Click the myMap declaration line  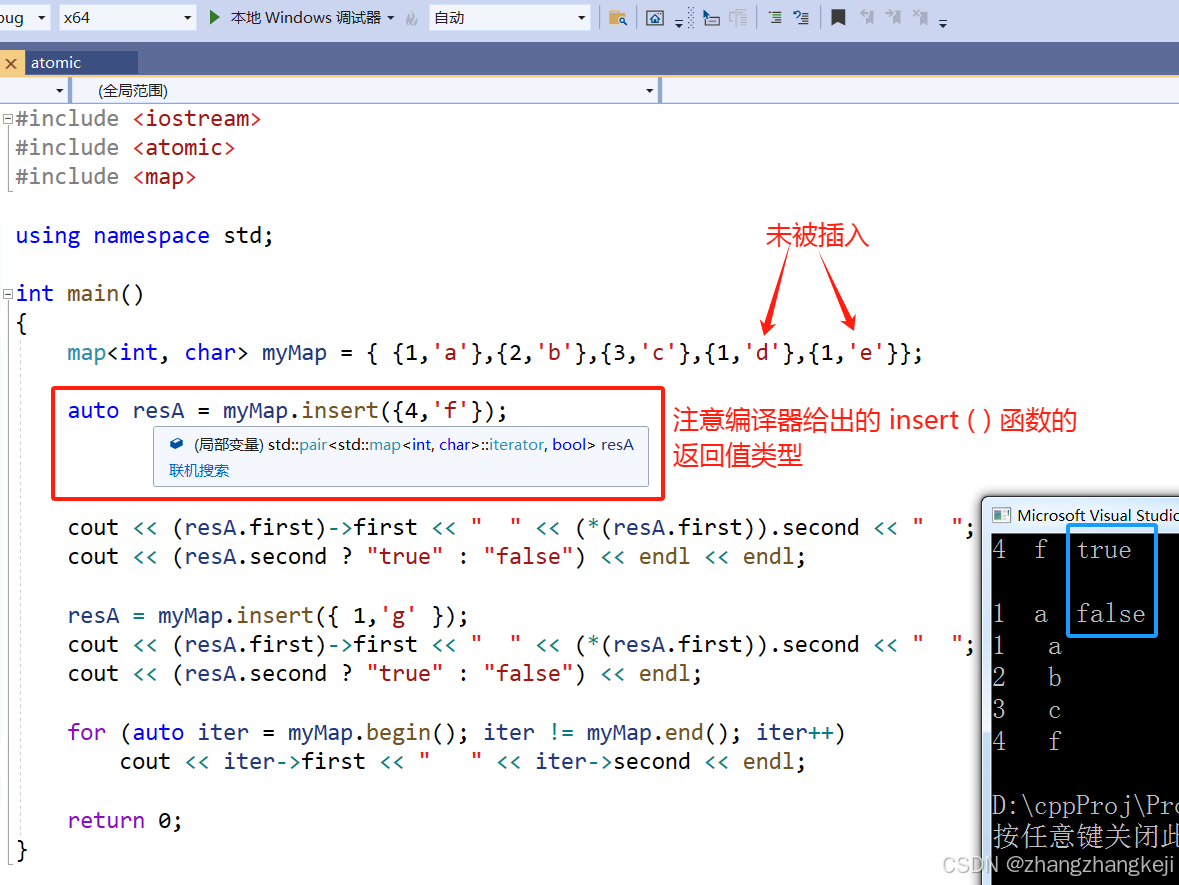click(495, 353)
